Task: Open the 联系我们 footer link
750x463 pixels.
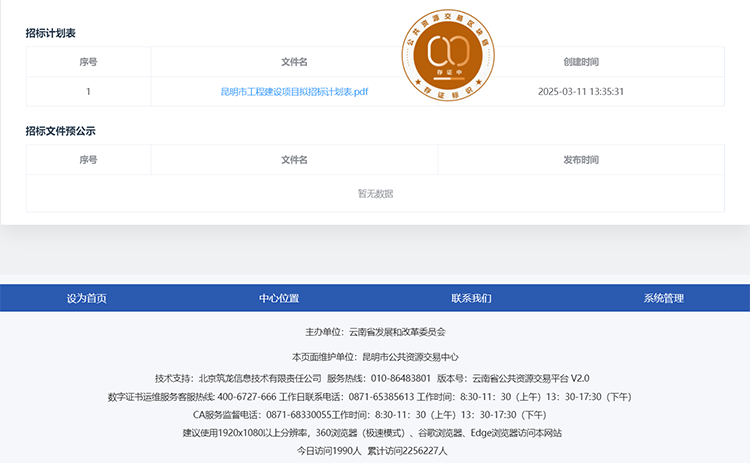Action: click(471, 298)
